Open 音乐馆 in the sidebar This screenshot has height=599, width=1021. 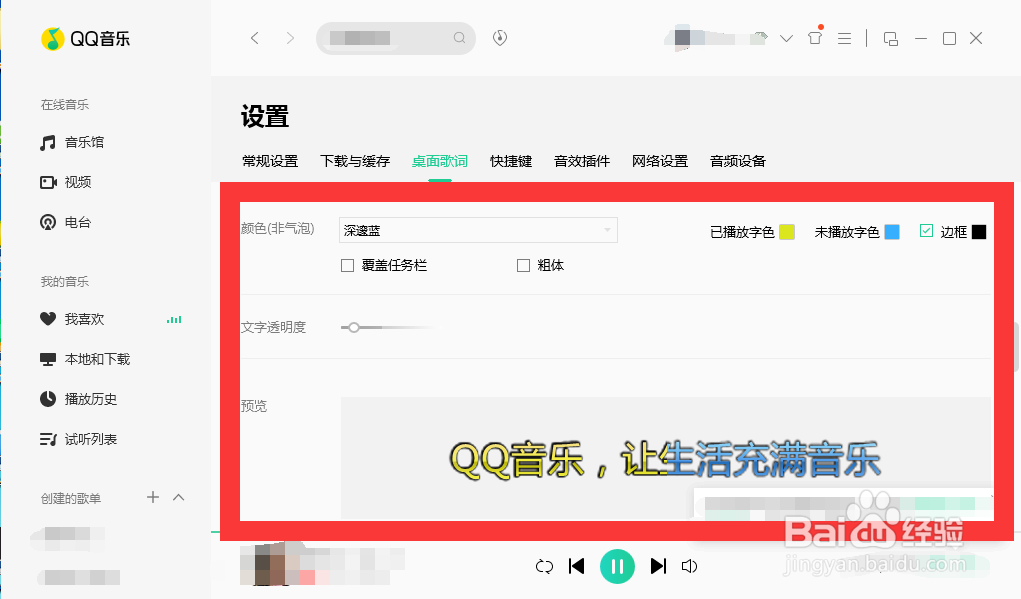coord(72,143)
